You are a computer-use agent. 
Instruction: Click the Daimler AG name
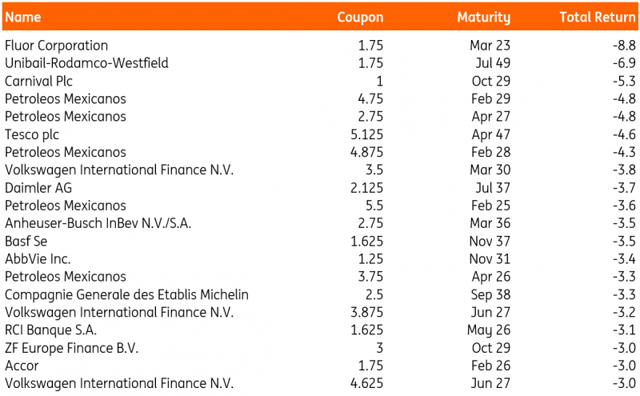(38, 188)
